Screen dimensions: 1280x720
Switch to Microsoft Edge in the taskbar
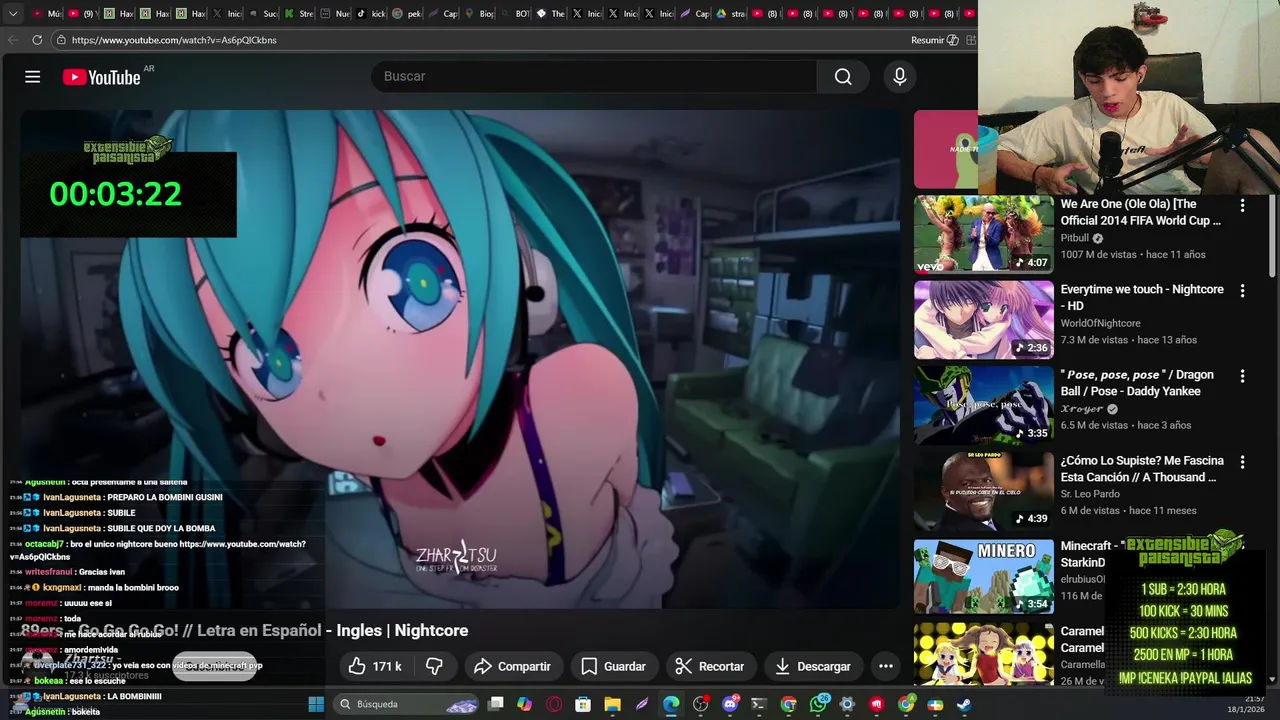pyautogui.click(x=671, y=704)
